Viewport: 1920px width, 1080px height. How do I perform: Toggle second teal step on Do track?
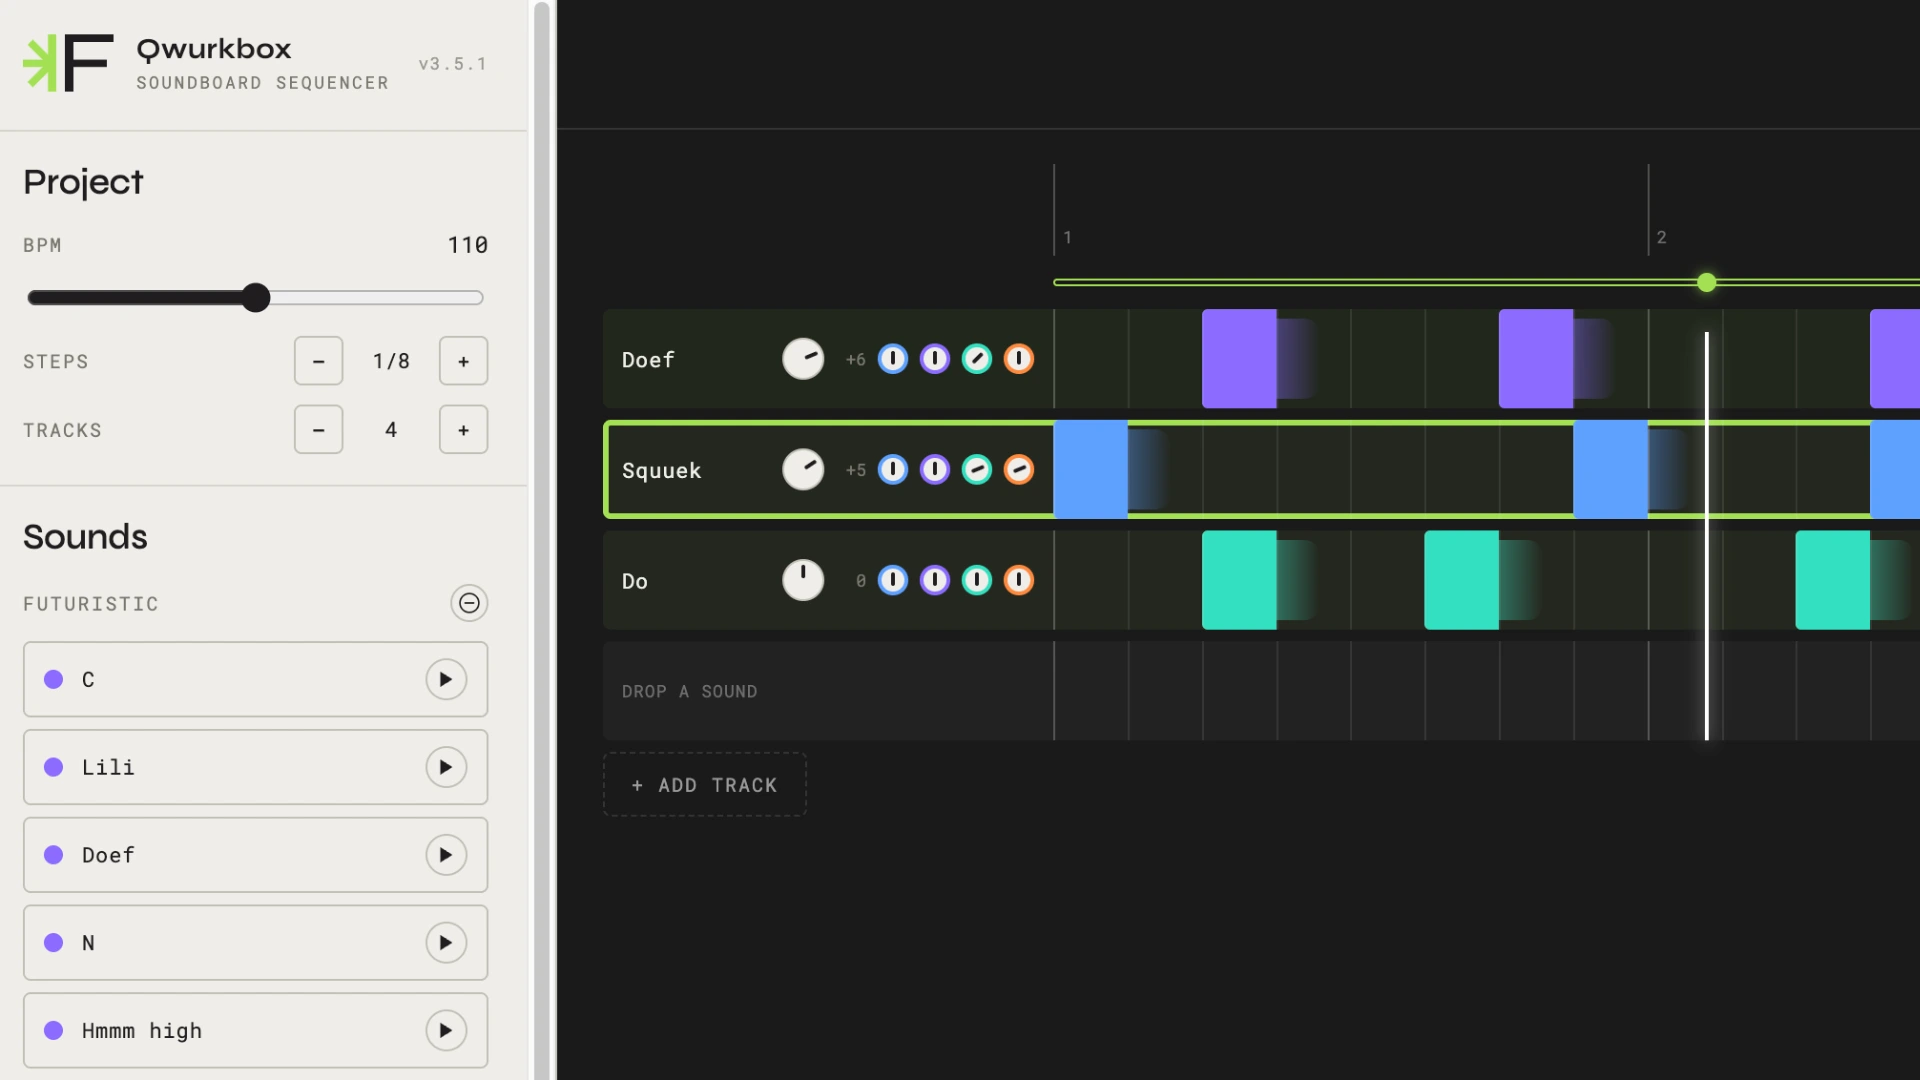(x=1462, y=580)
